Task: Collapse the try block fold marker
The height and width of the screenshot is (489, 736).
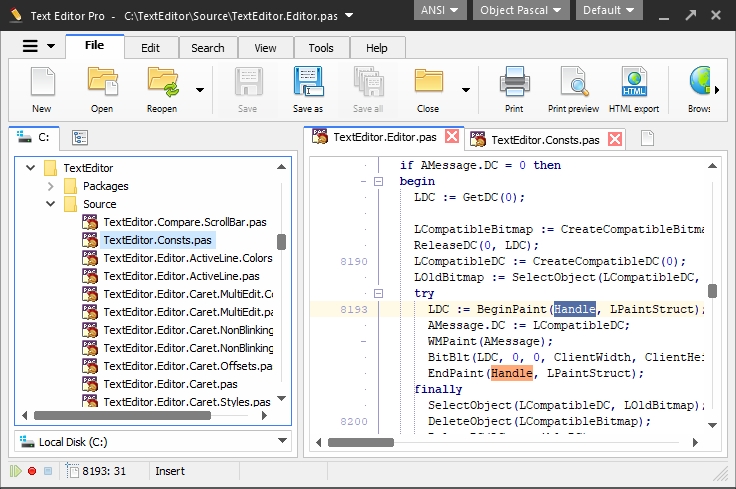Action: [378, 293]
